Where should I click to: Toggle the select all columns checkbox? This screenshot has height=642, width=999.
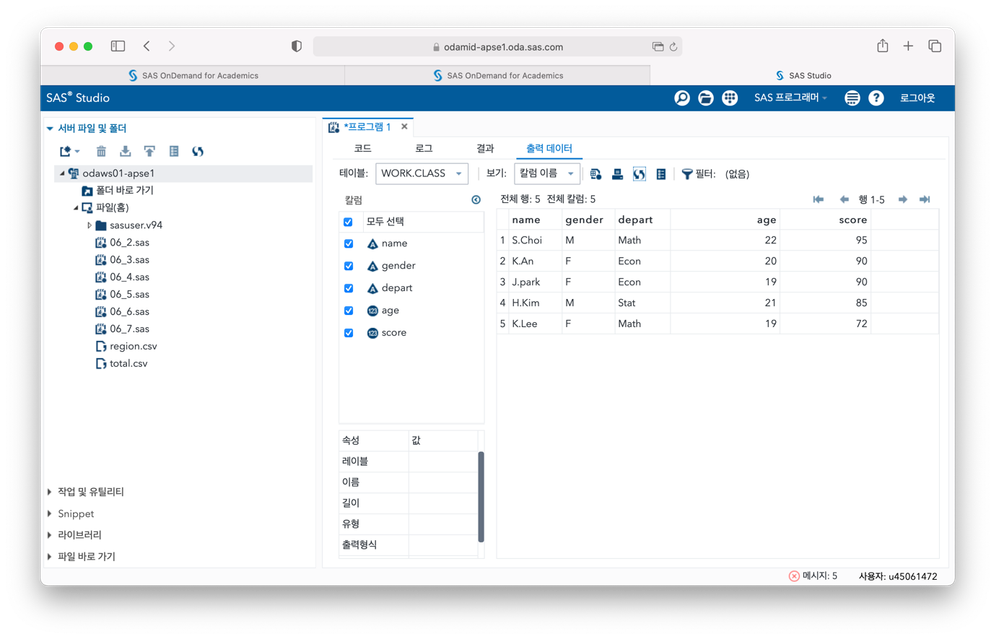[x=348, y=222]
